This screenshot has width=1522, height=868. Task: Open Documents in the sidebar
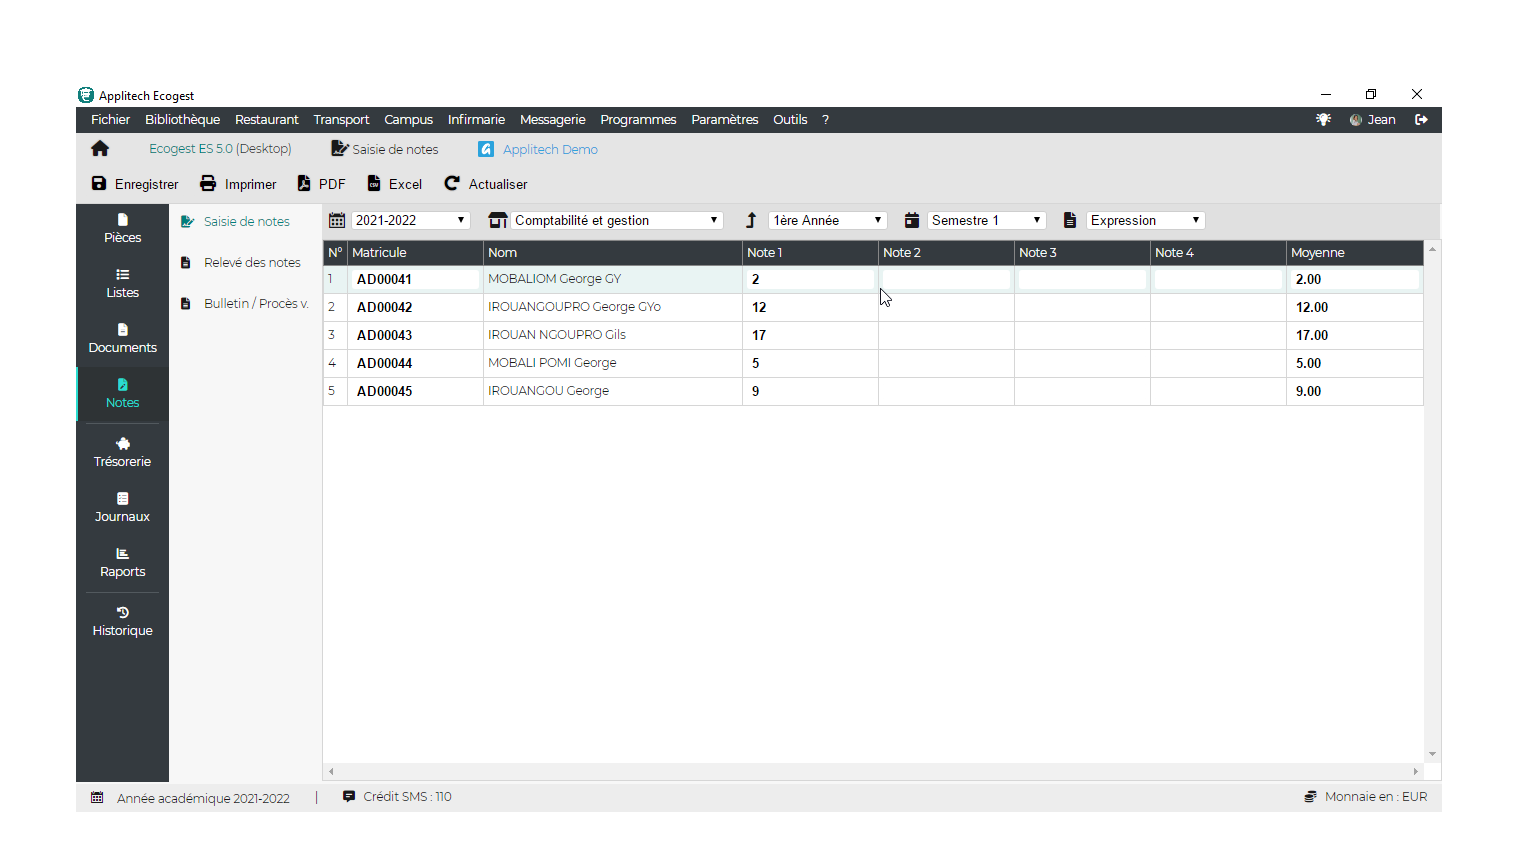tap(122, 339)
